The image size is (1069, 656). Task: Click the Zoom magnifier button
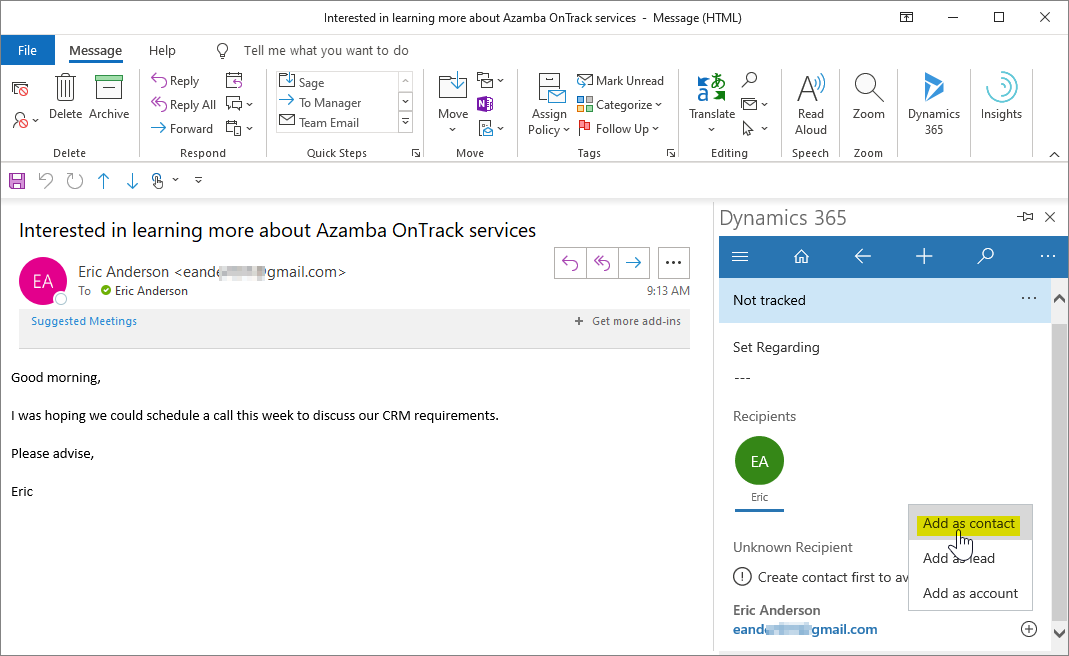point(869,97)
